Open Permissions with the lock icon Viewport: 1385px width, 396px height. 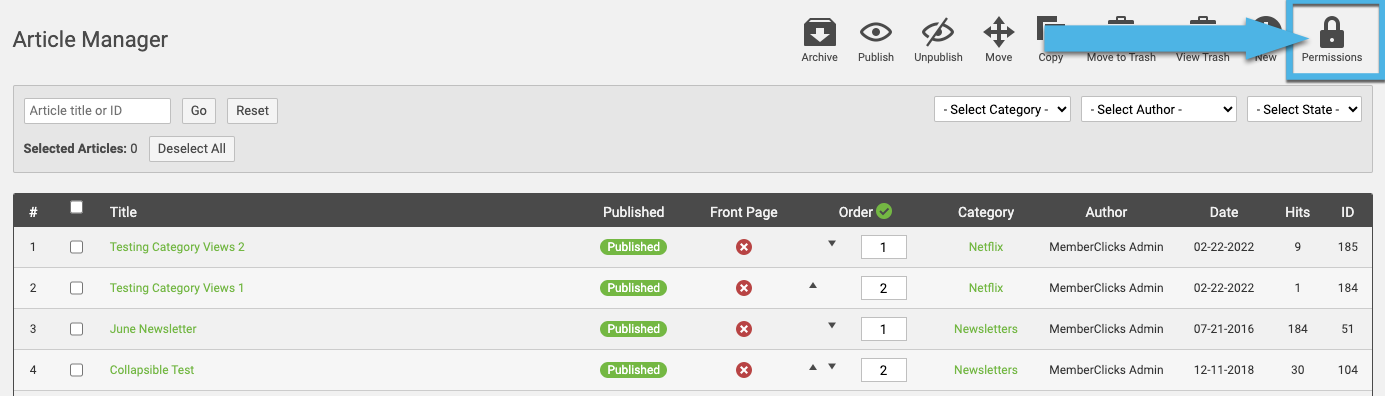coord(1332,32)
